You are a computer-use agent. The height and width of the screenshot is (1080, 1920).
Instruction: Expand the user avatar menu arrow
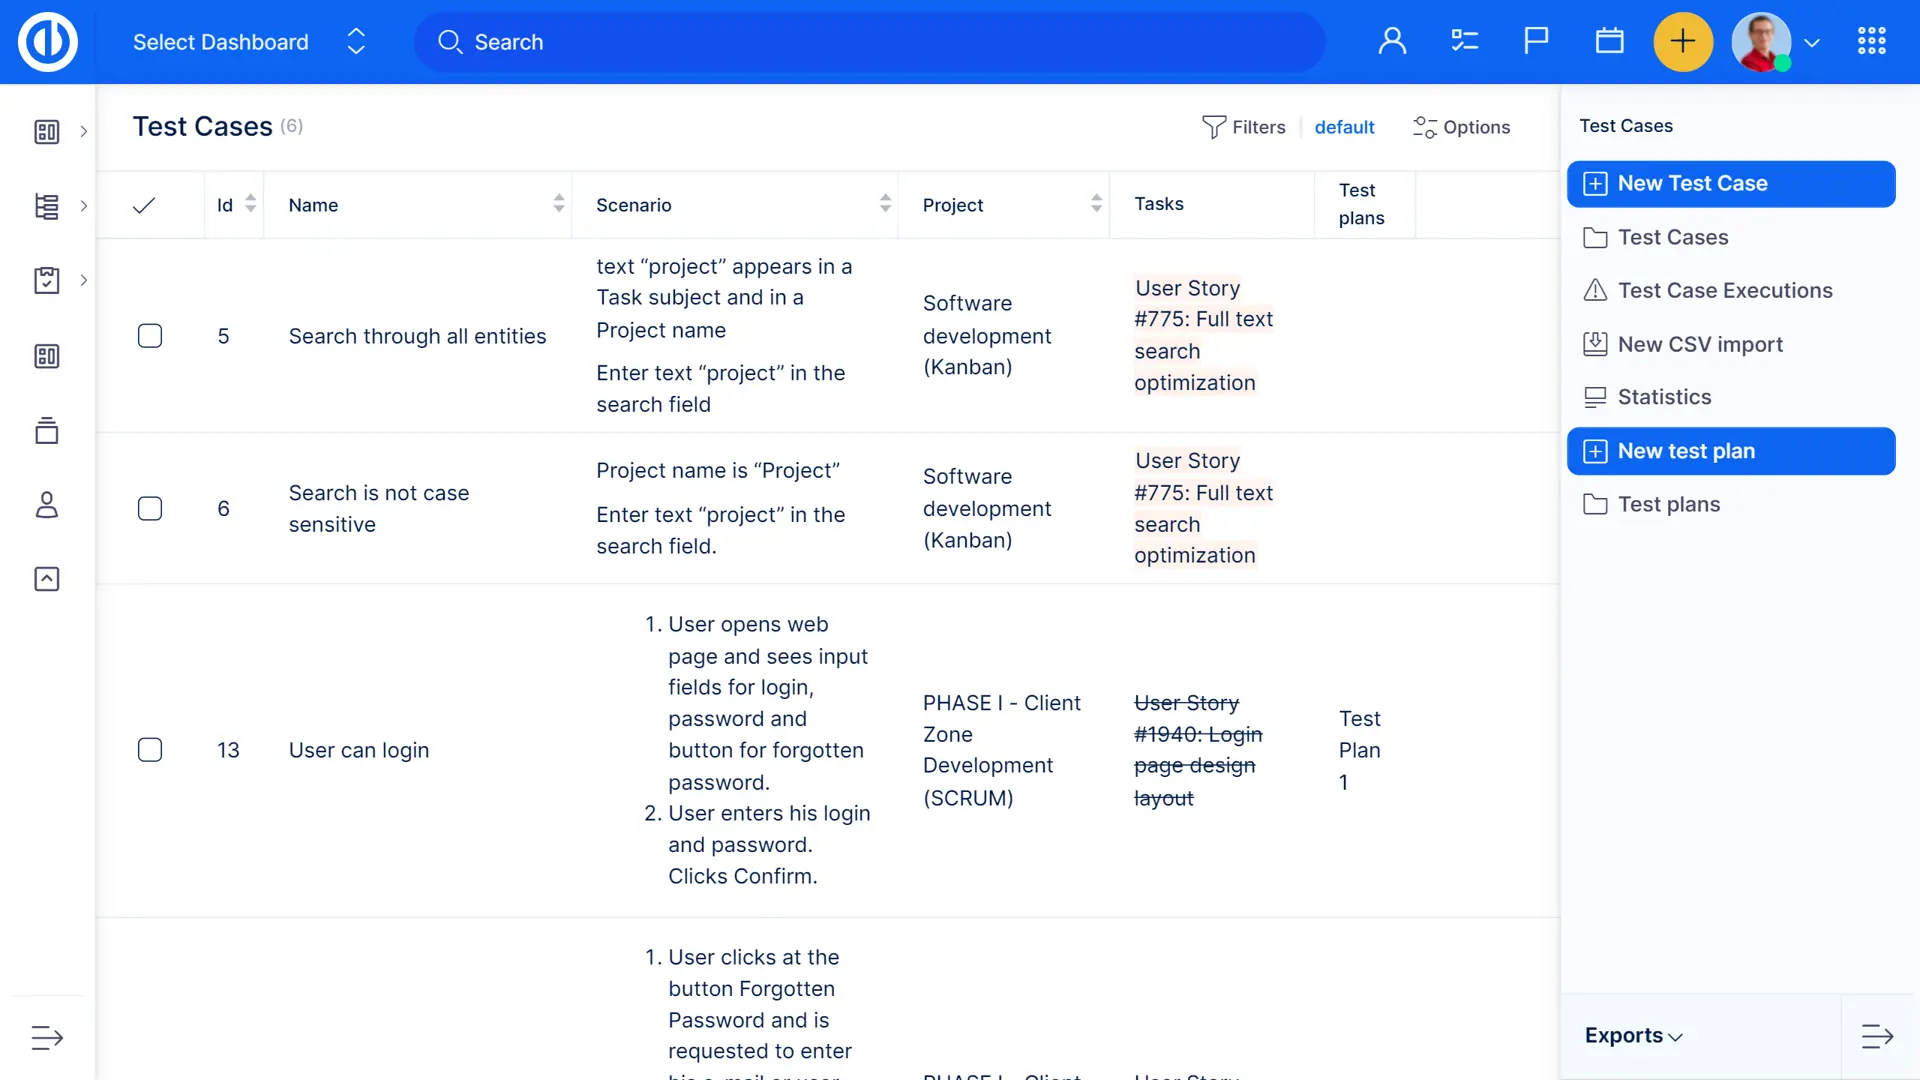point(1811,43)
